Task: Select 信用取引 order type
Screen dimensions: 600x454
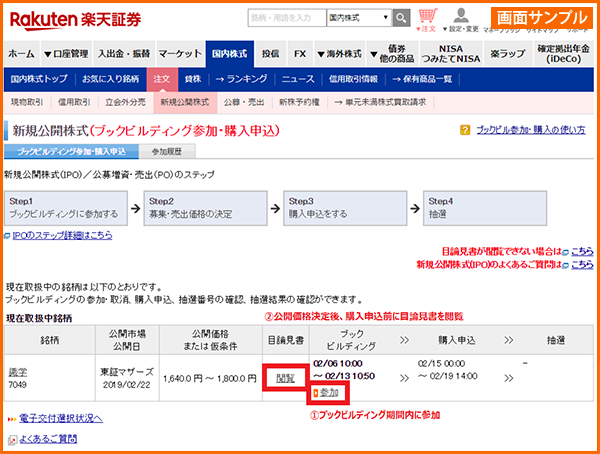Action: (74, 102)
